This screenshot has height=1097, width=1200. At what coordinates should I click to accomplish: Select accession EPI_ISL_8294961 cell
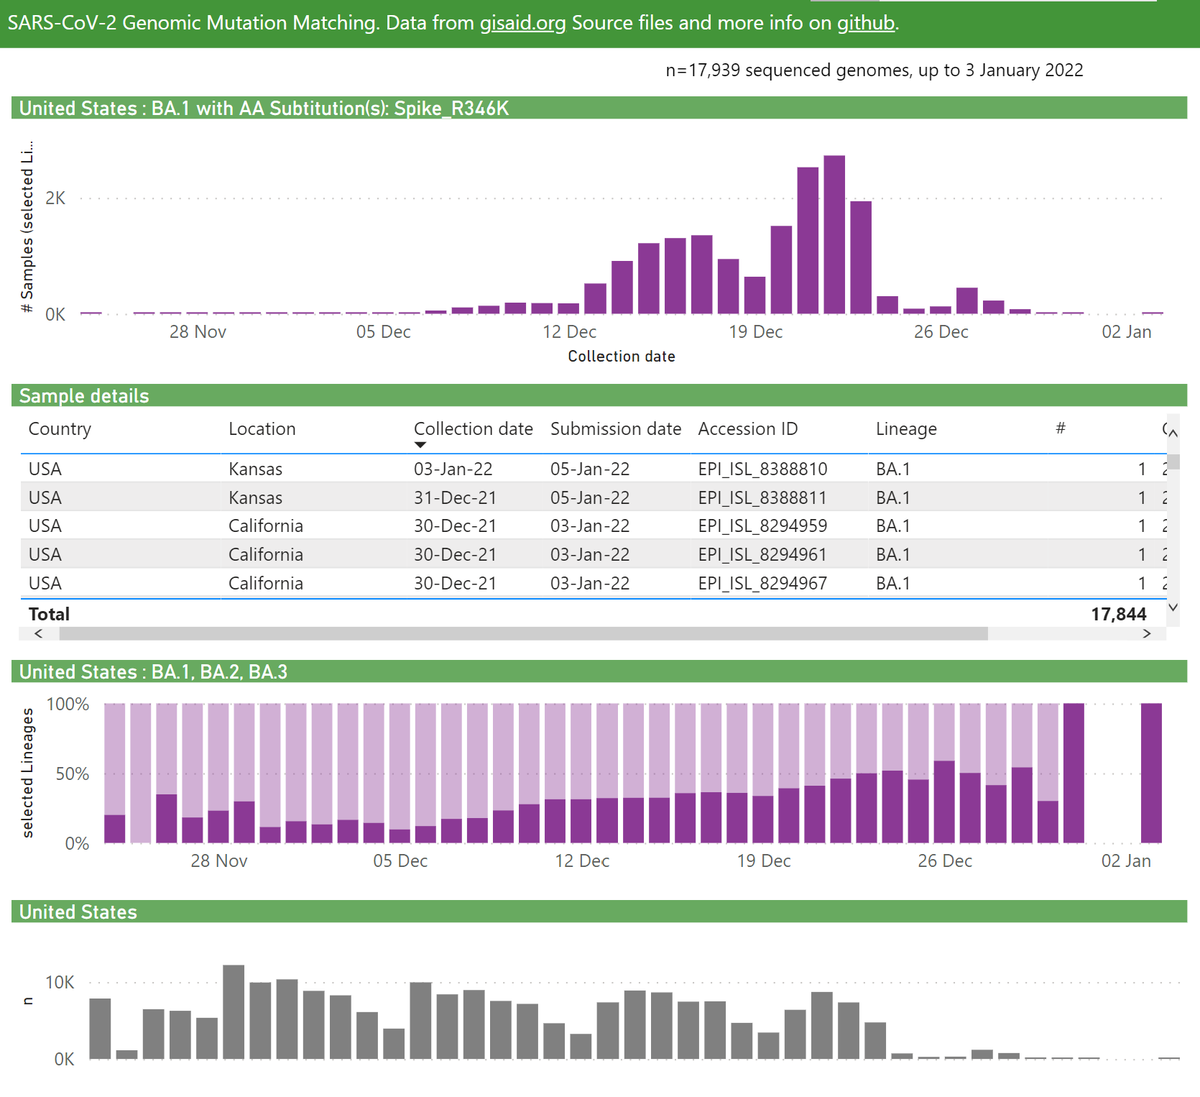tap(763, 555)
